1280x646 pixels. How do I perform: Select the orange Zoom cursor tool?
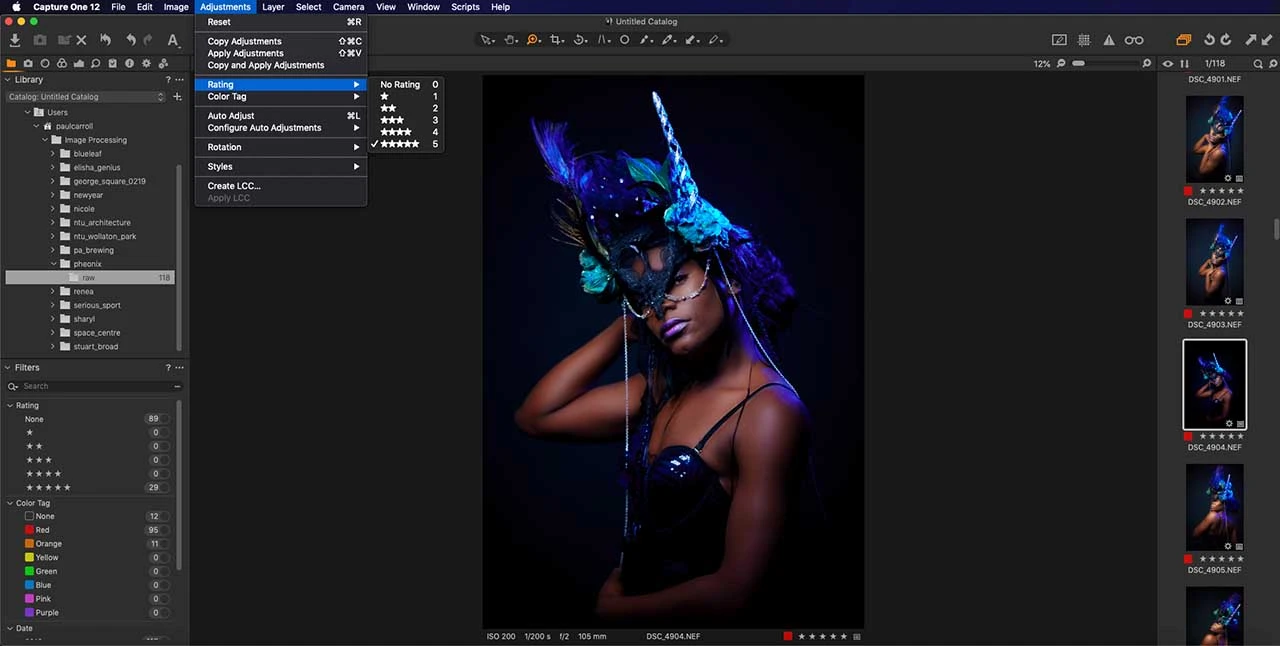[x=533, y=40]
